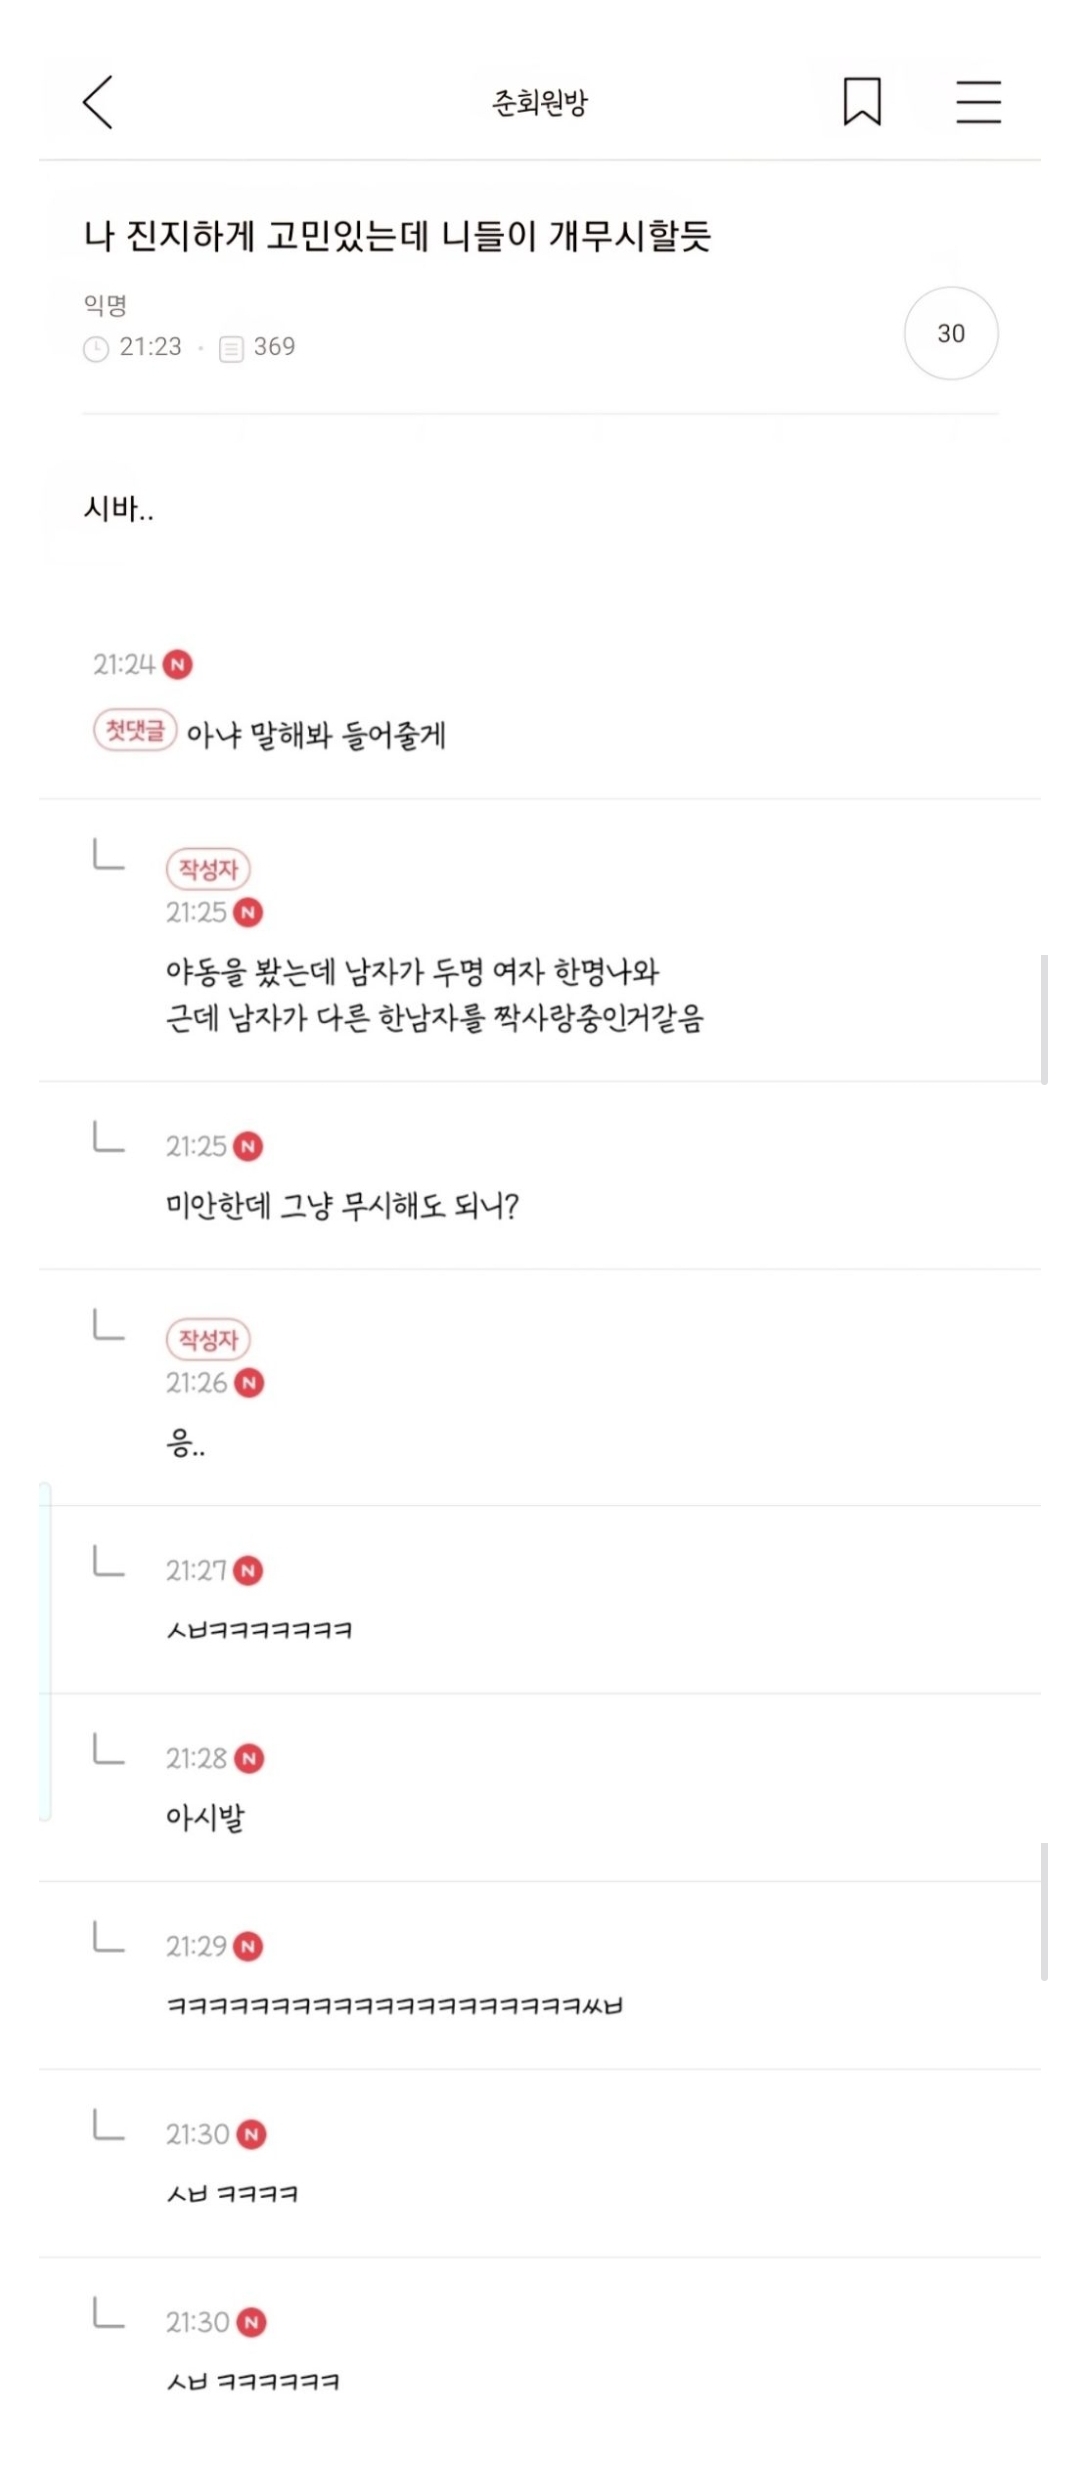Tap the reply arrow icon at 21:29
The height and width of the screenshot is (2467, 1073).
click(x=108, y=1937)
